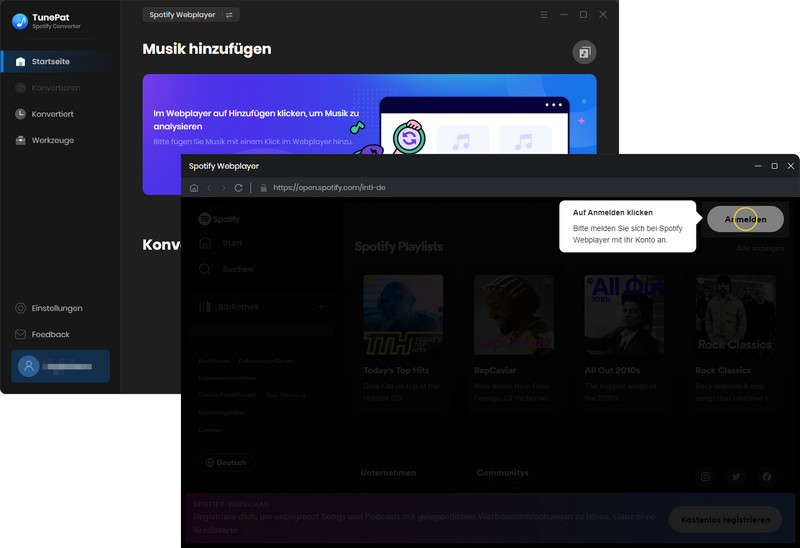Open Spotify Facebook icon

click(767, 477)
